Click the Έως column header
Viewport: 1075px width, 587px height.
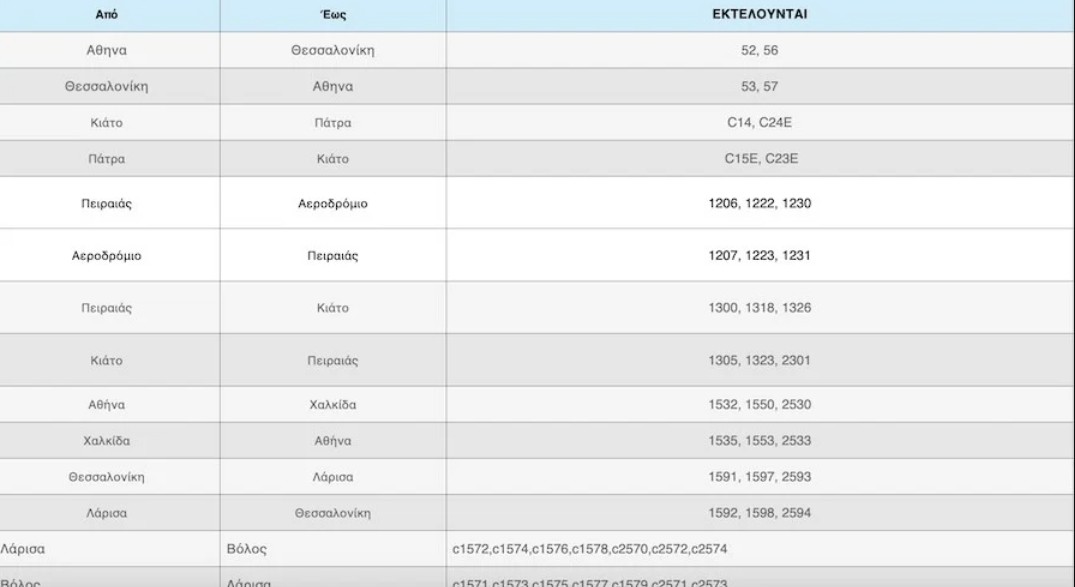point(333,14)
